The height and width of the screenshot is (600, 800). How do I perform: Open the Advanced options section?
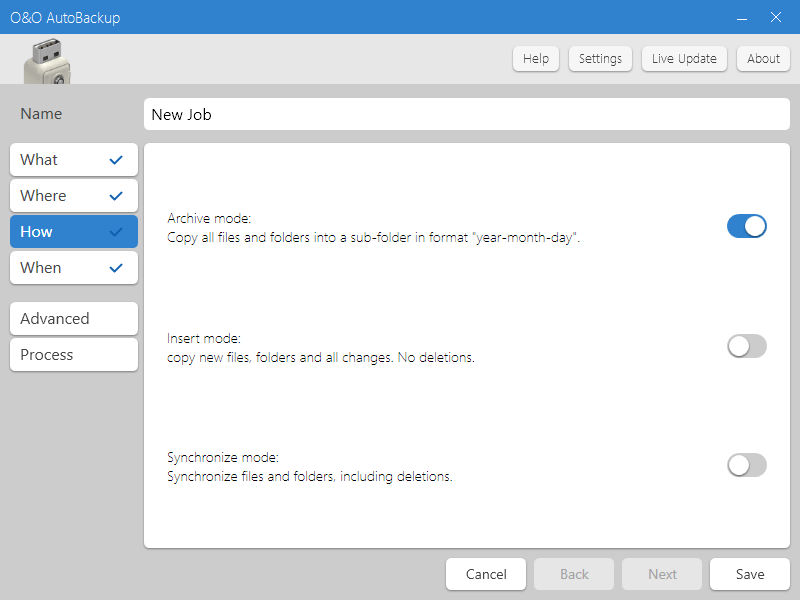74,319
